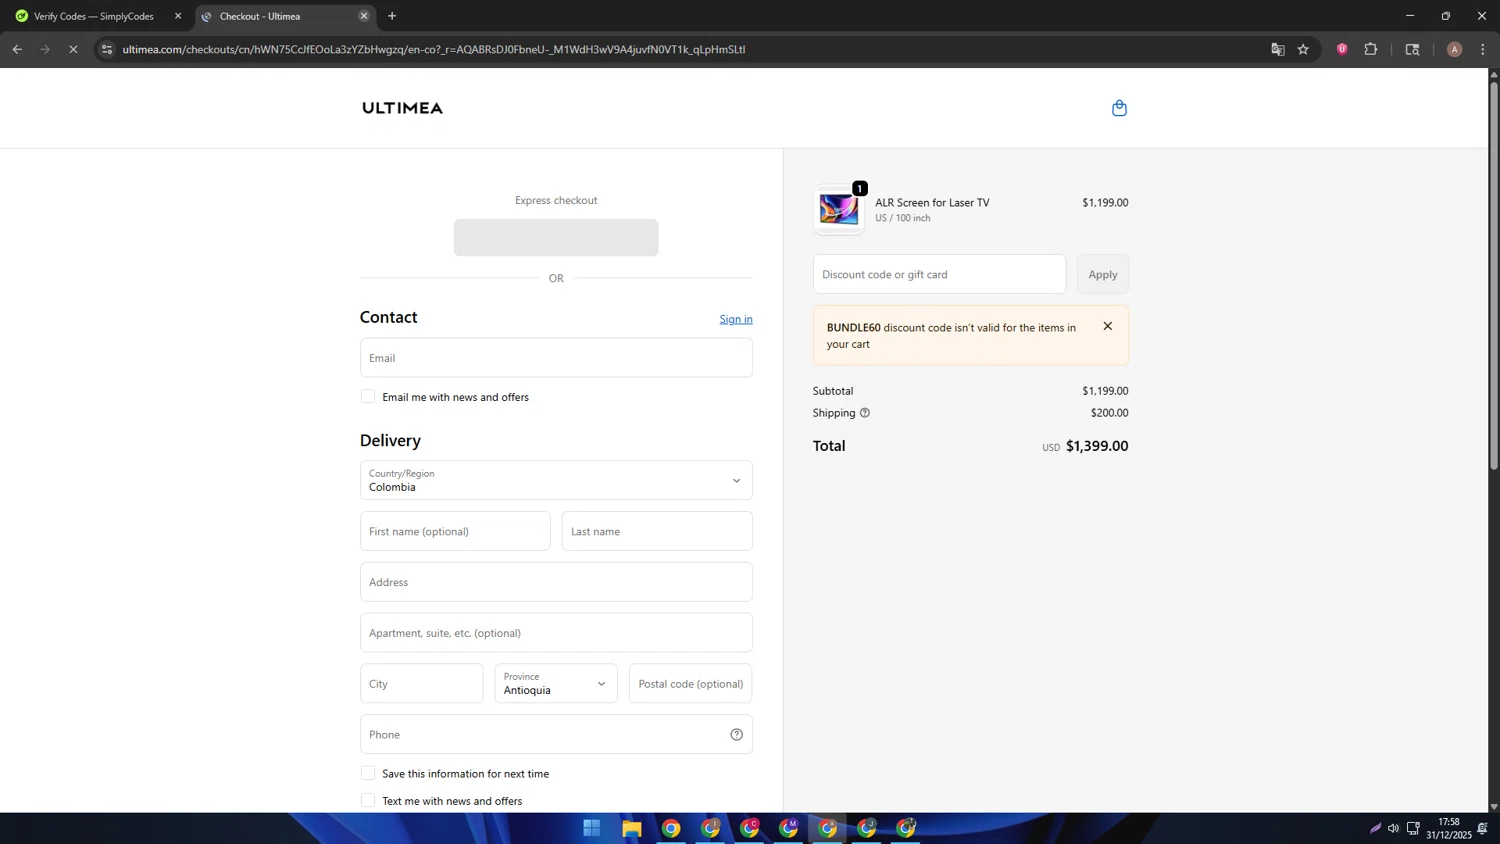The width and height of the screenshot is (1500, 844).
Task: Click the Ultimea logo
Action: pos(402,108)
